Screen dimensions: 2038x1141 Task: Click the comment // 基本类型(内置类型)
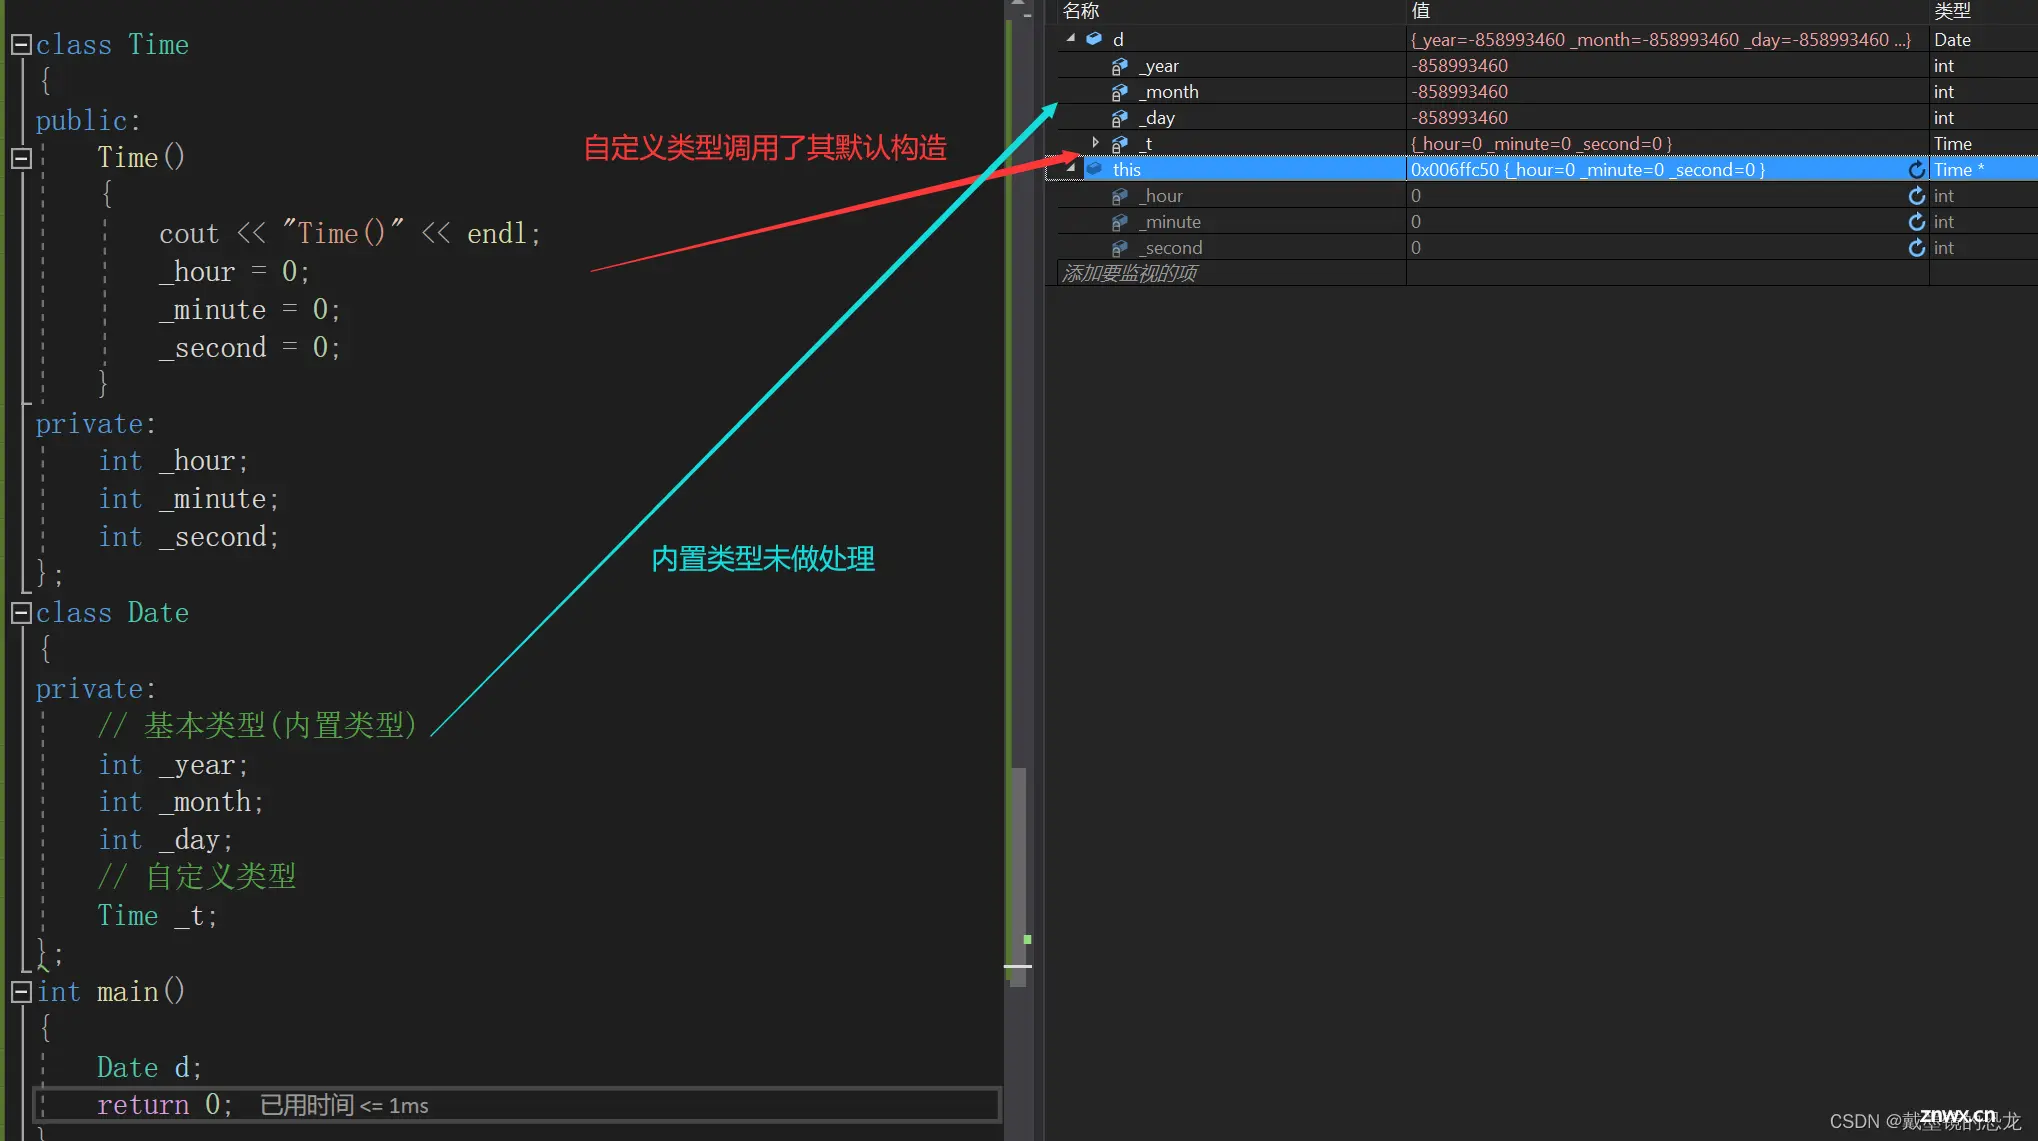coord(256,726)
